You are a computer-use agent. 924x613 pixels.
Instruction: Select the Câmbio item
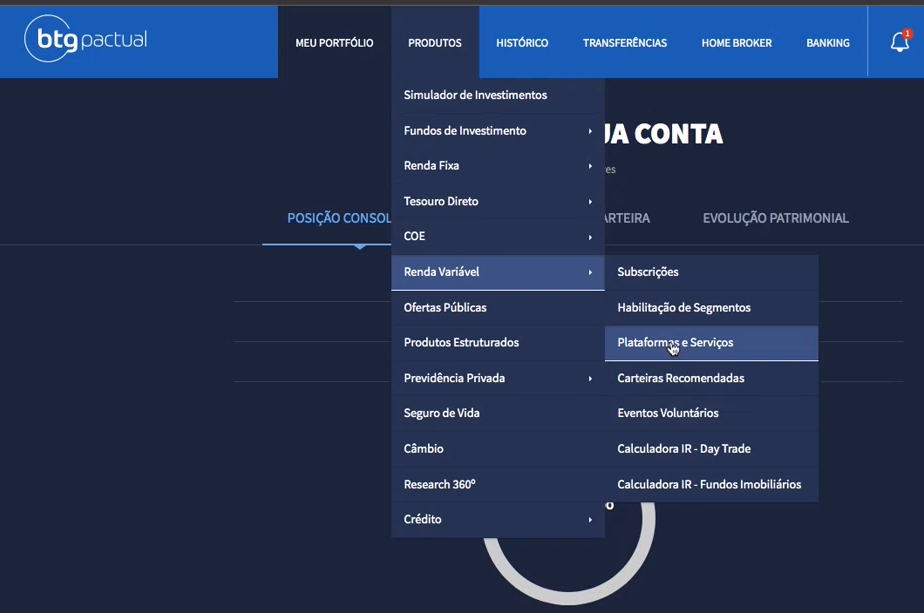tap(498, 449)
